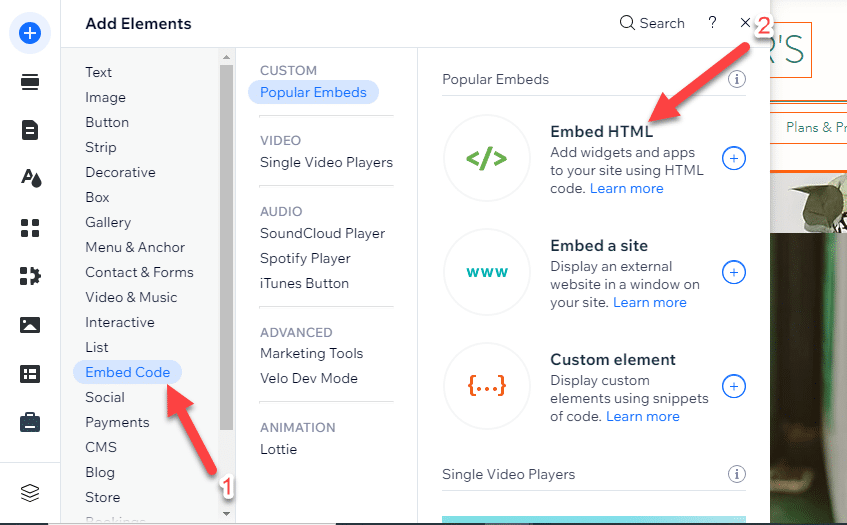847x525 pixels.
Task: Open the Site Design paint drop icon
Action: 30,178
